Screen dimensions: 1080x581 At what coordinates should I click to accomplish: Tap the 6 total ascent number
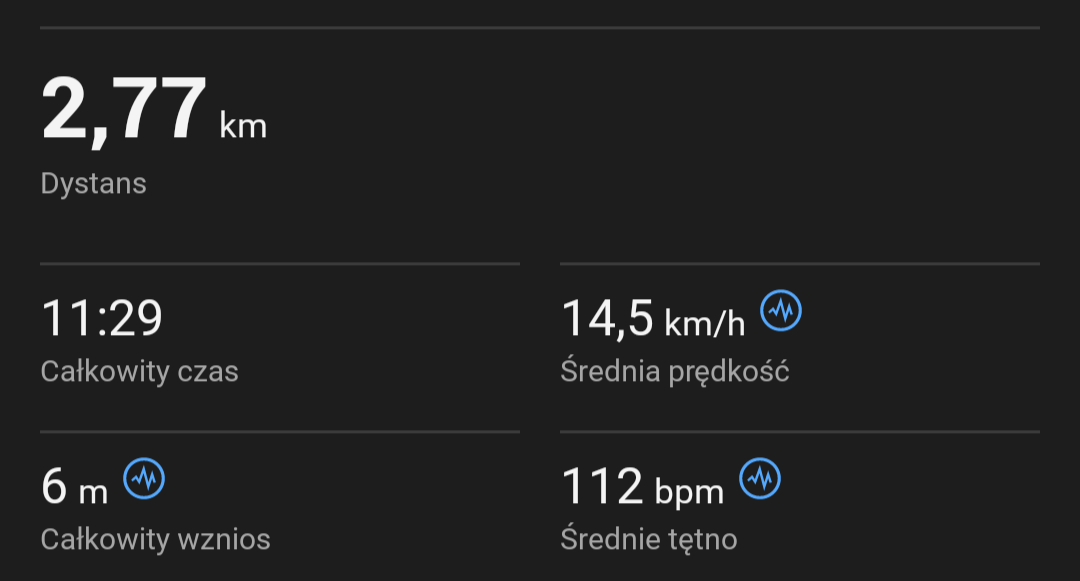tap(54, 487)
